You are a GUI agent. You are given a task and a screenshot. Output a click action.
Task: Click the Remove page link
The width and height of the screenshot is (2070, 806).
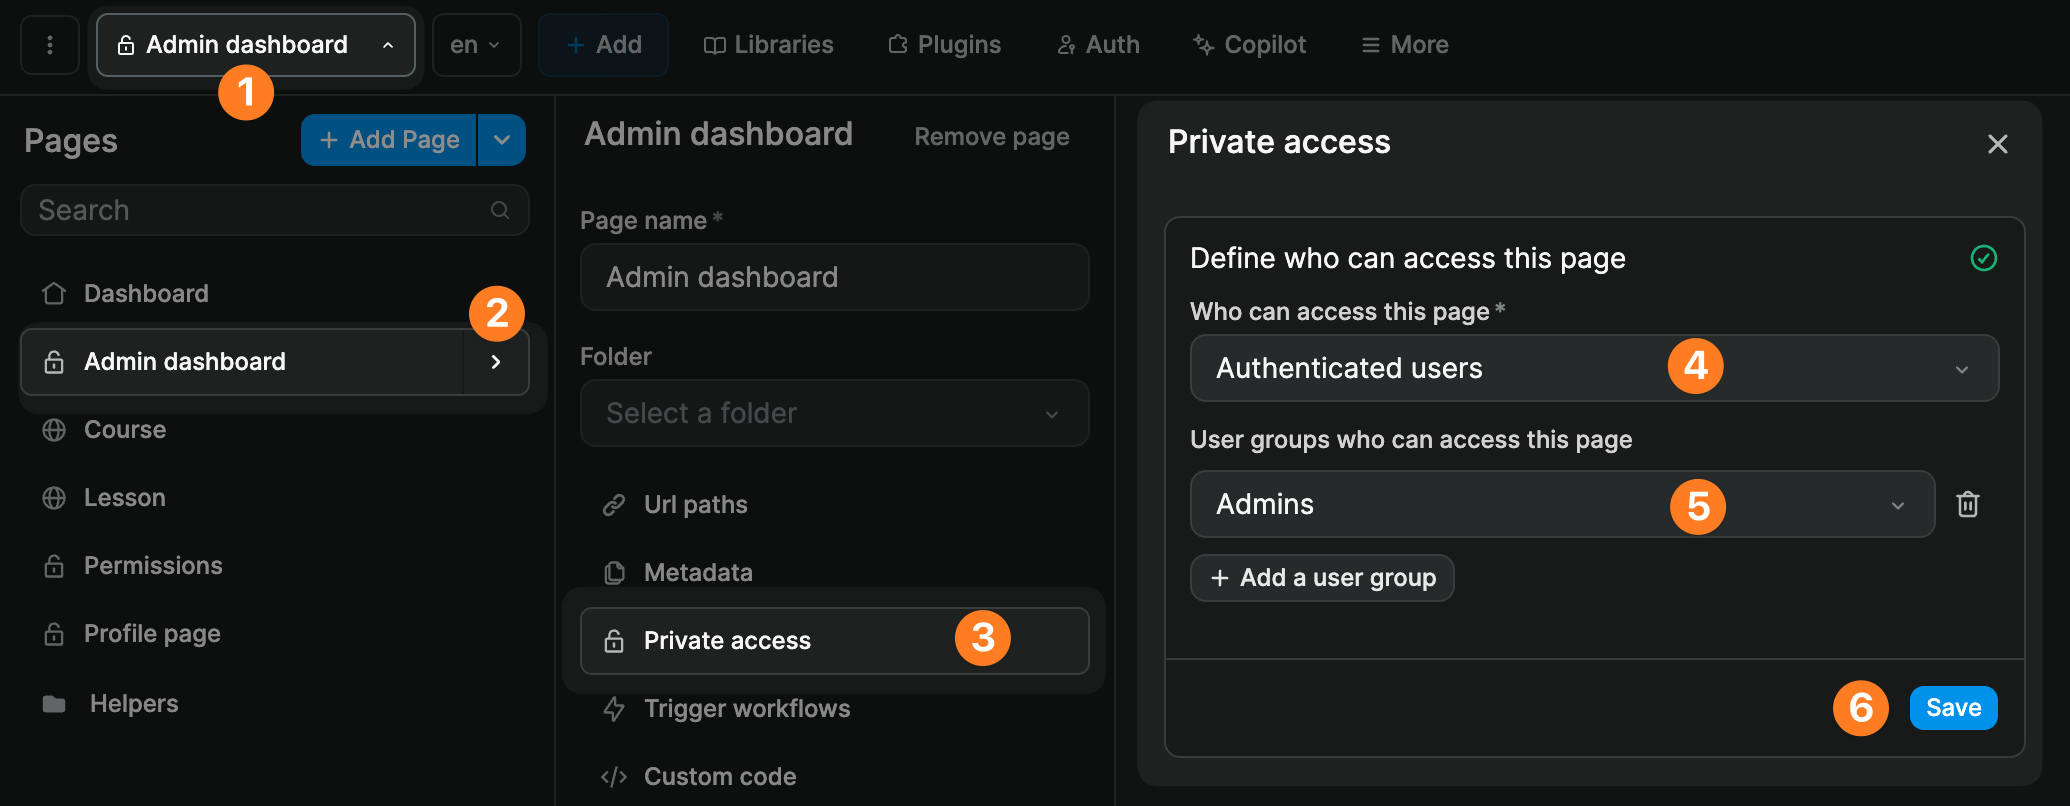pyautogui.click(x=992, y=137)
